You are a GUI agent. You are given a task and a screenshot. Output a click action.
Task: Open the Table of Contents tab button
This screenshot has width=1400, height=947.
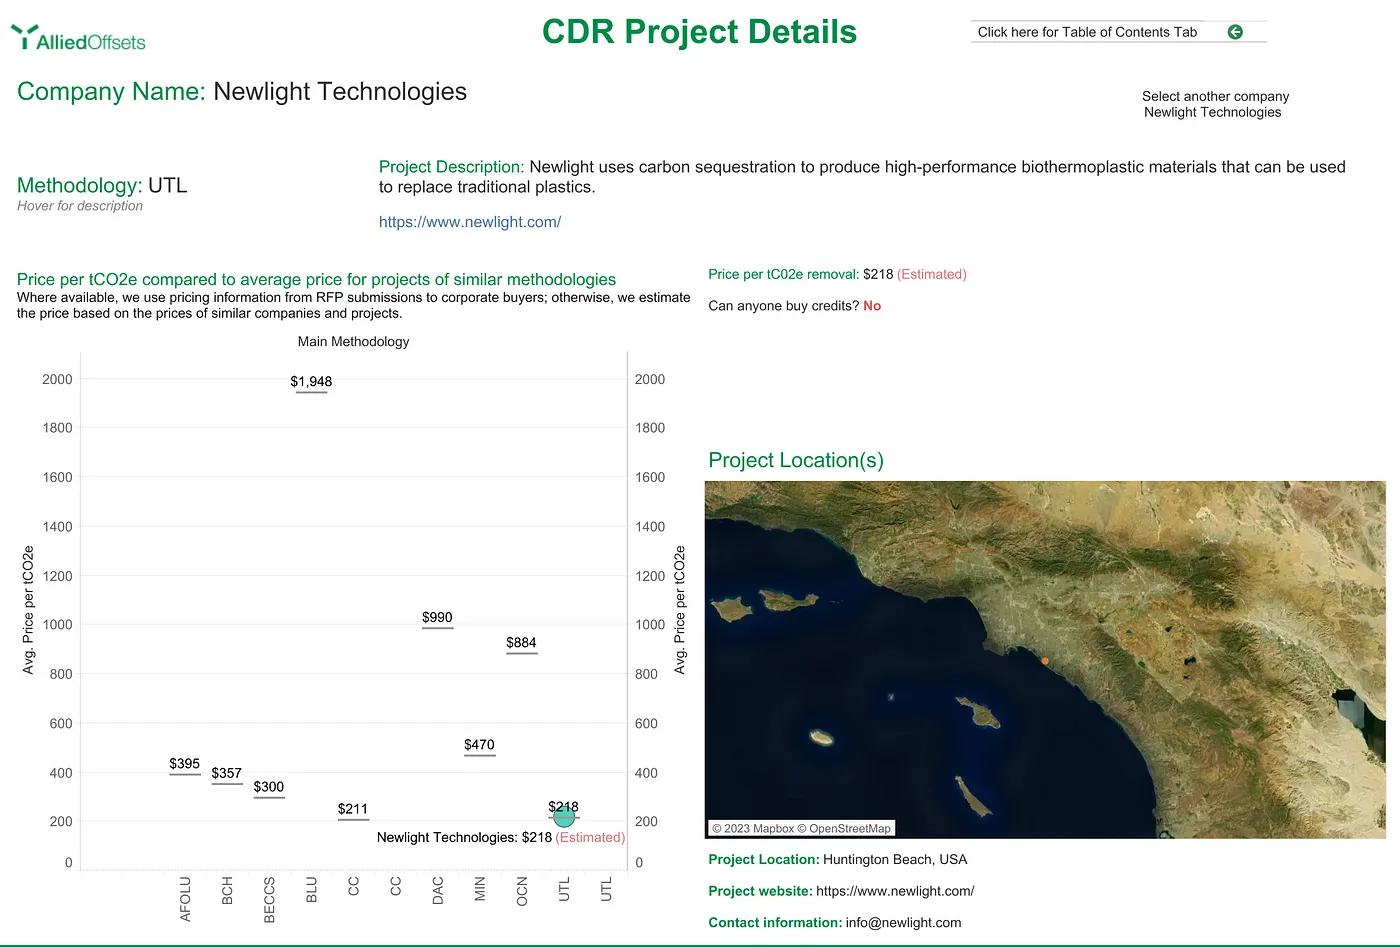click(1118, 32)
